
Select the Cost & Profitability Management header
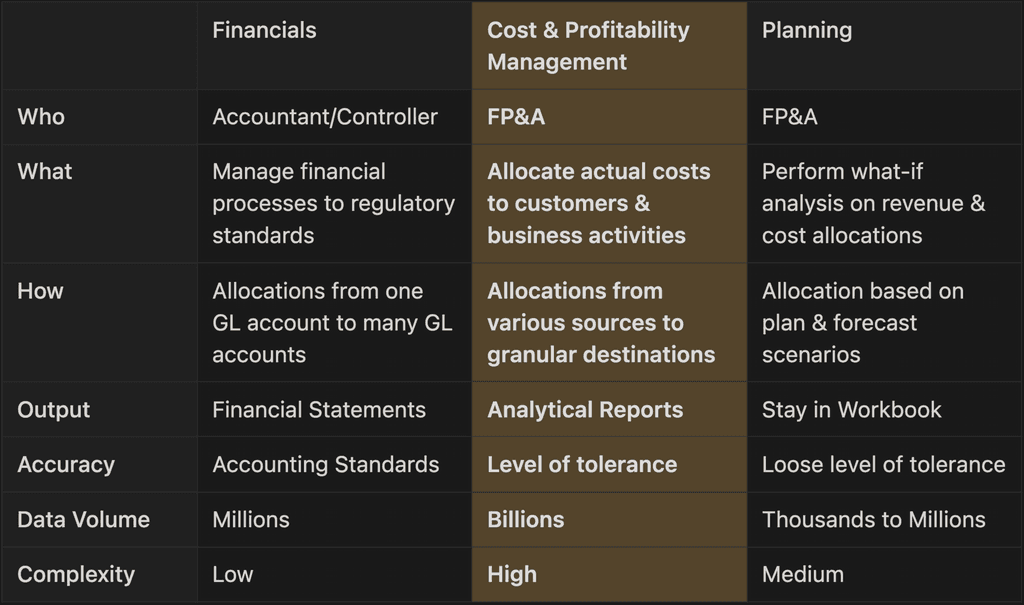[x=588, y=46]
